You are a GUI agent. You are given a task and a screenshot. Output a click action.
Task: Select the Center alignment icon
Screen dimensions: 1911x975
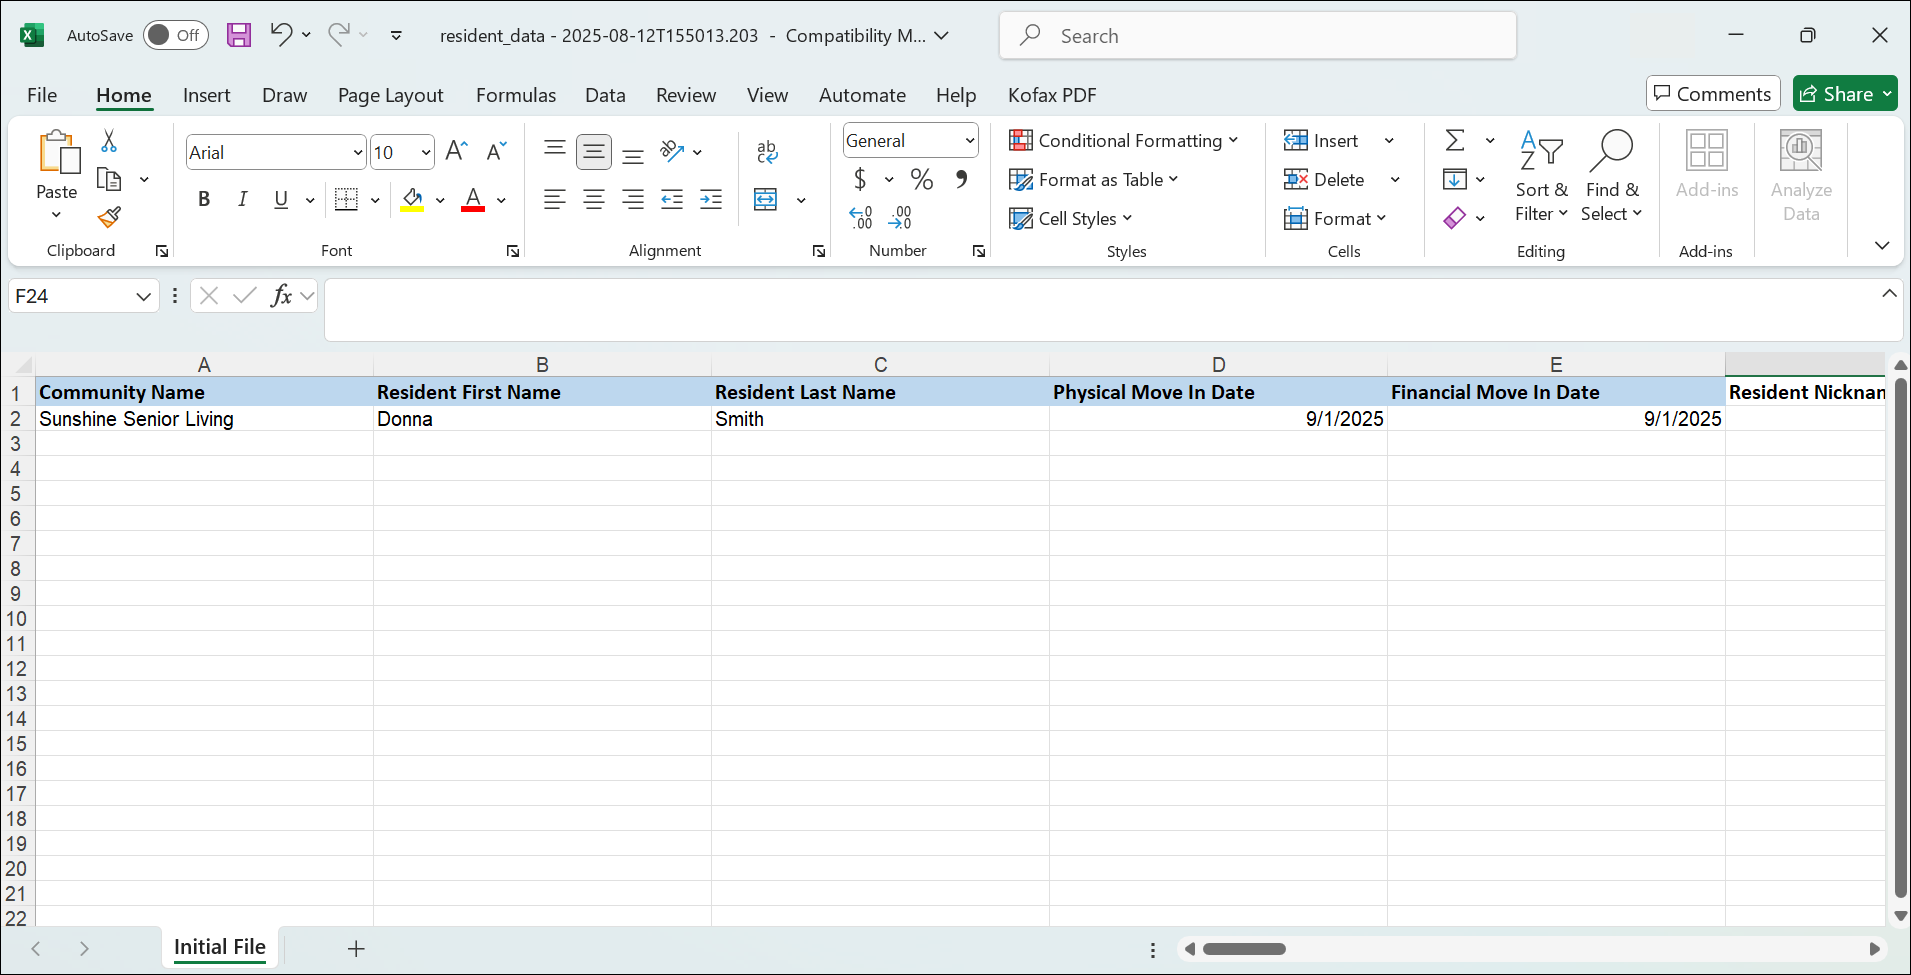point(594,199)
